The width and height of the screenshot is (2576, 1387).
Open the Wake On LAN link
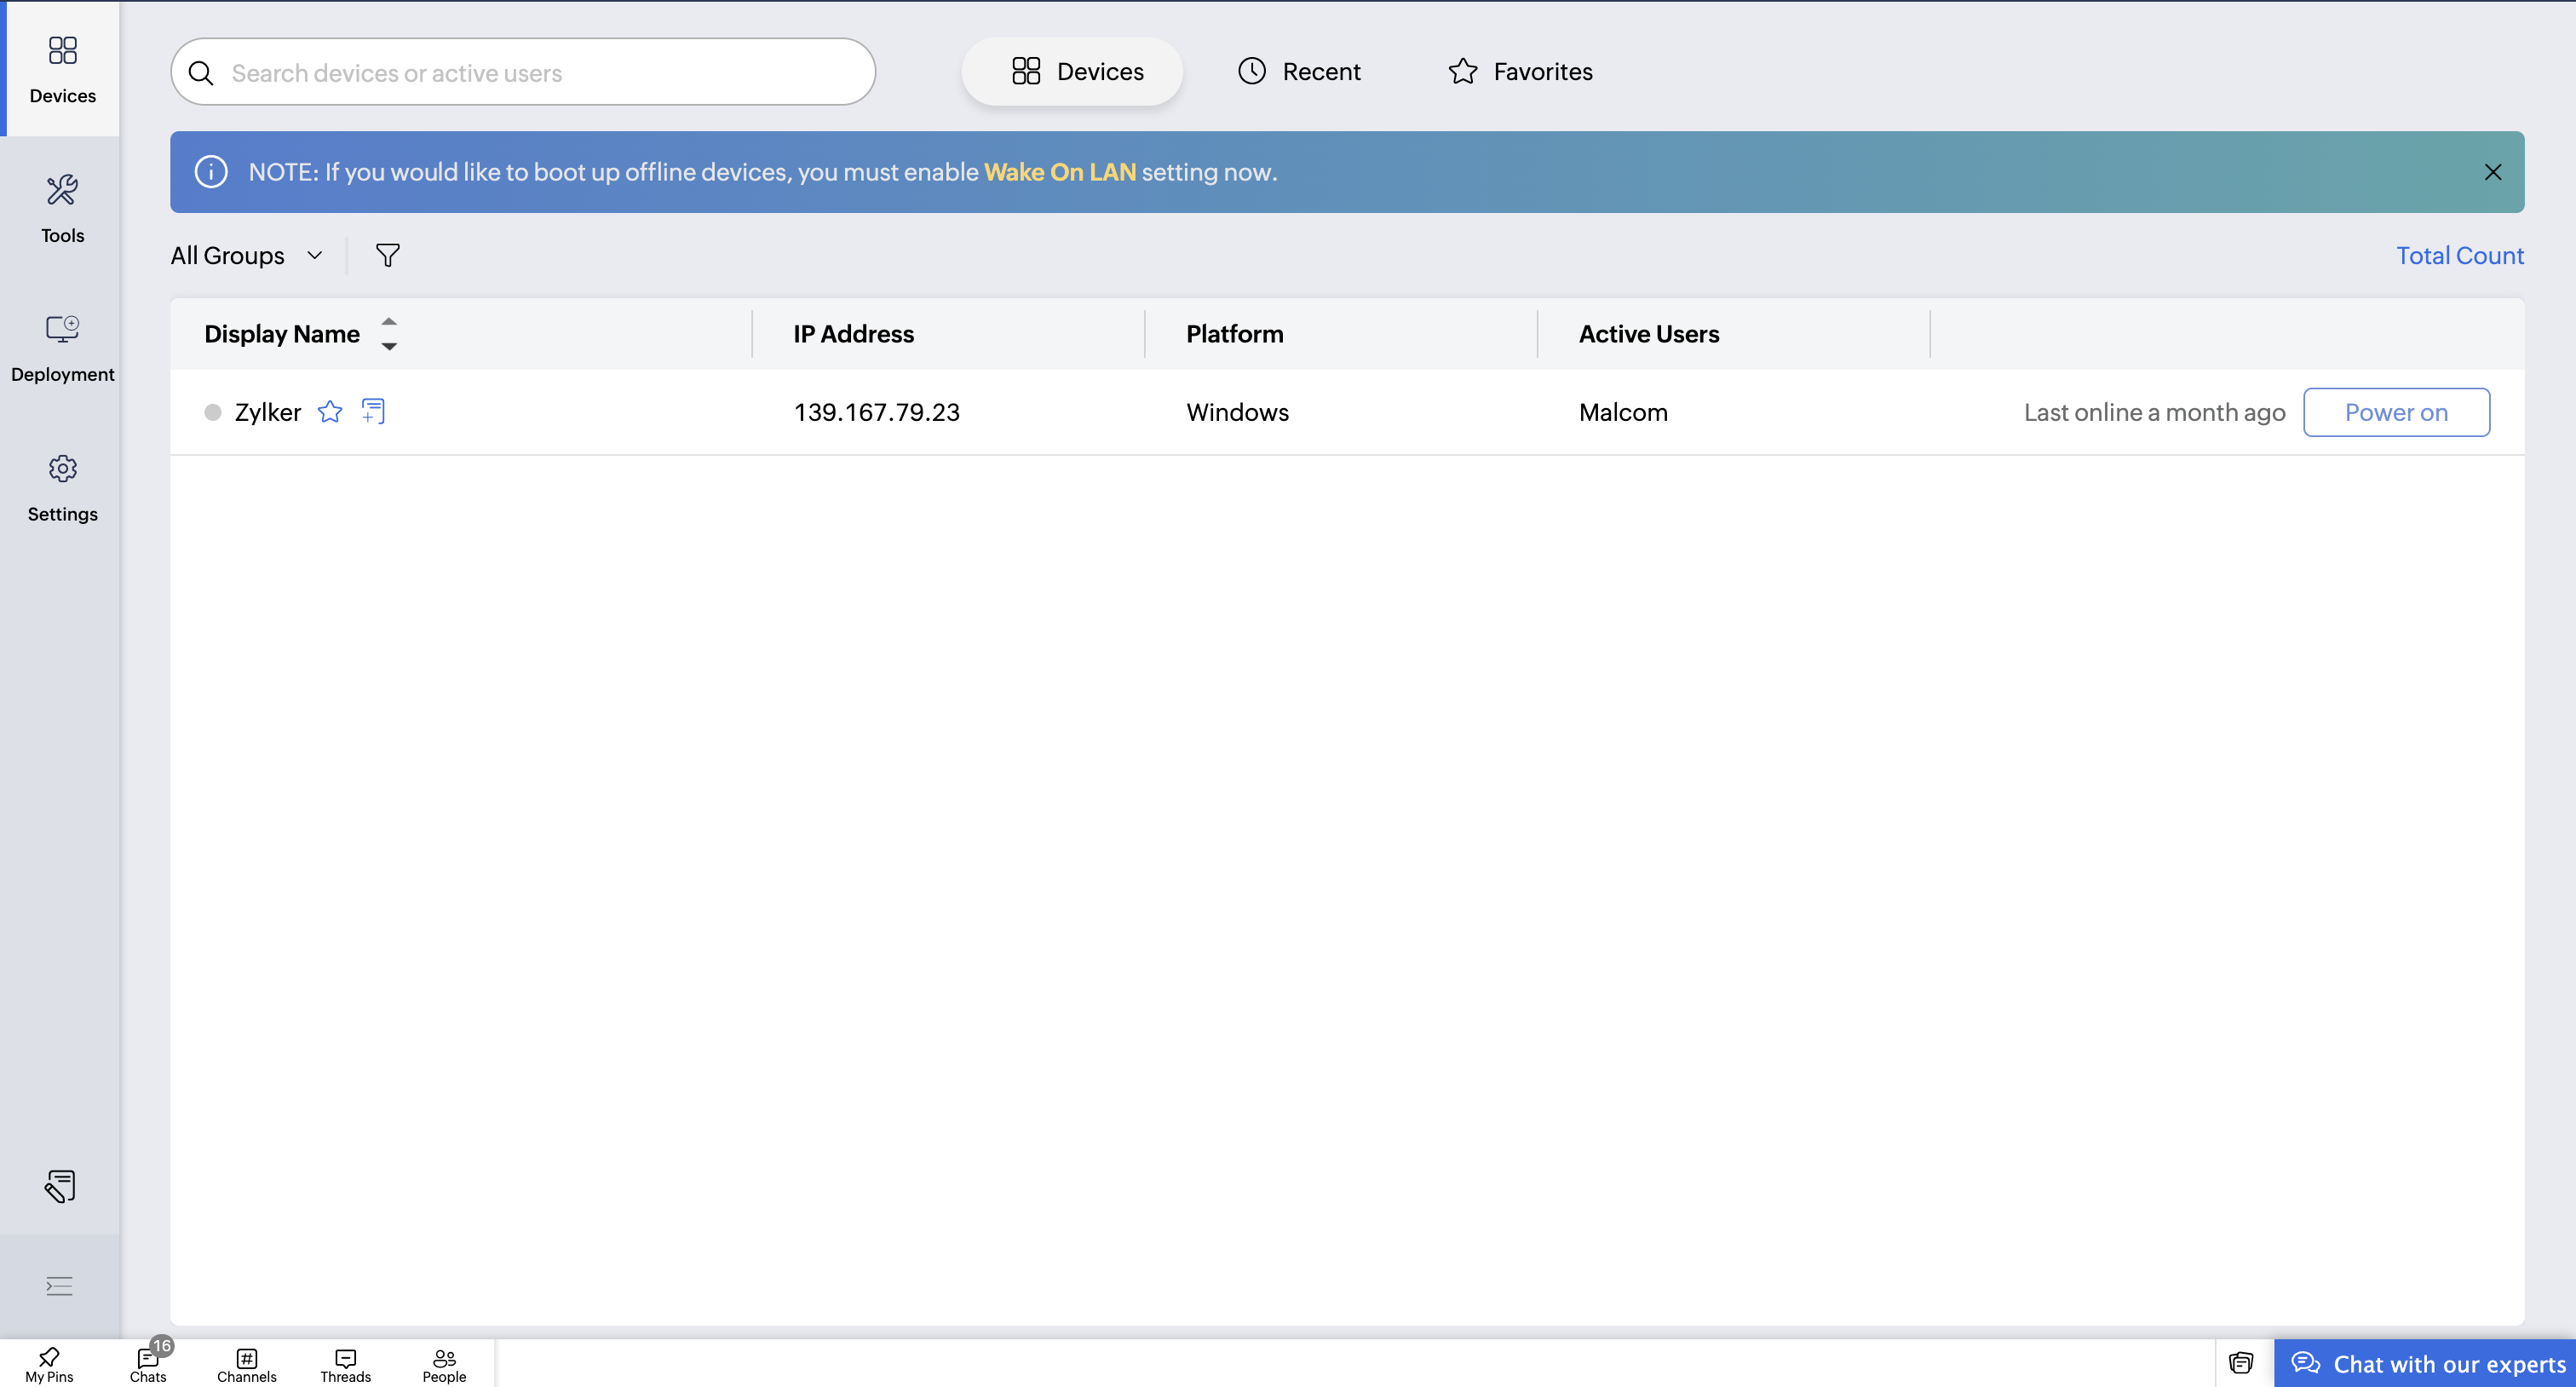[1059, 172]
